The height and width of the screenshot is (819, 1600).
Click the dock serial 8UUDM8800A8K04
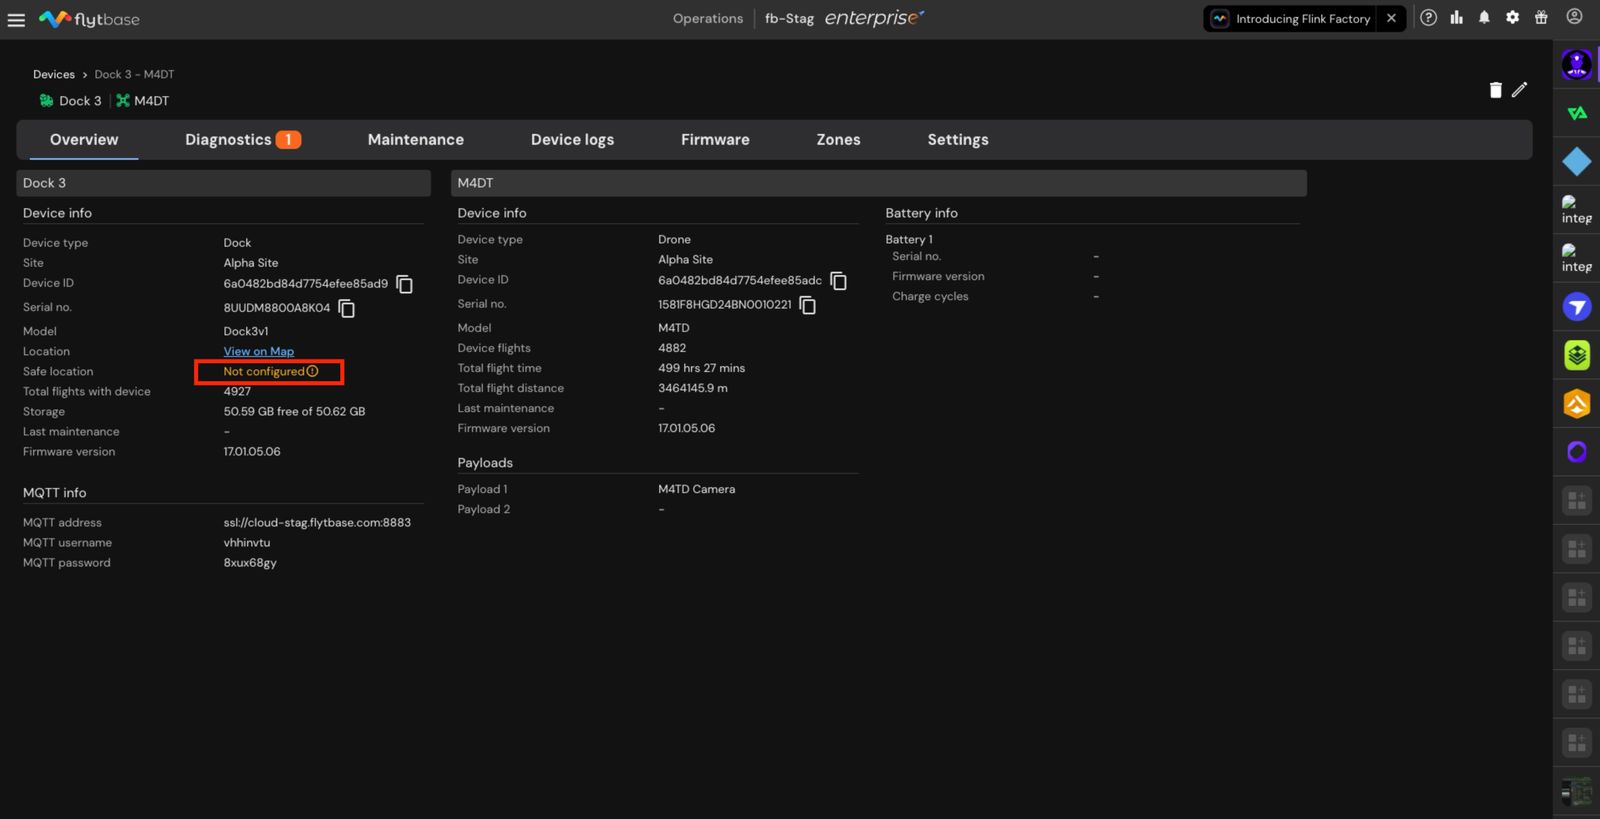(277, 308)
